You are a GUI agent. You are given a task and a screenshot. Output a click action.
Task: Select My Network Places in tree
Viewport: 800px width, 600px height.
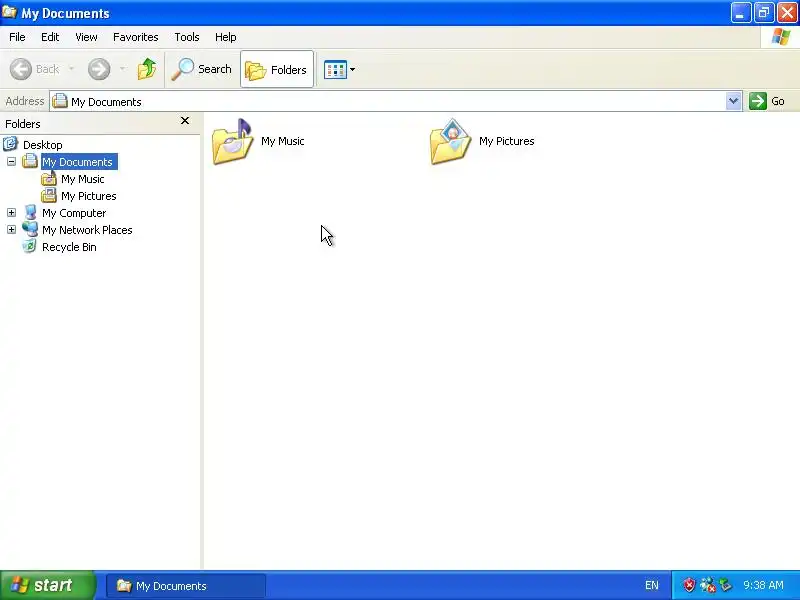click(x=87, y=230)
